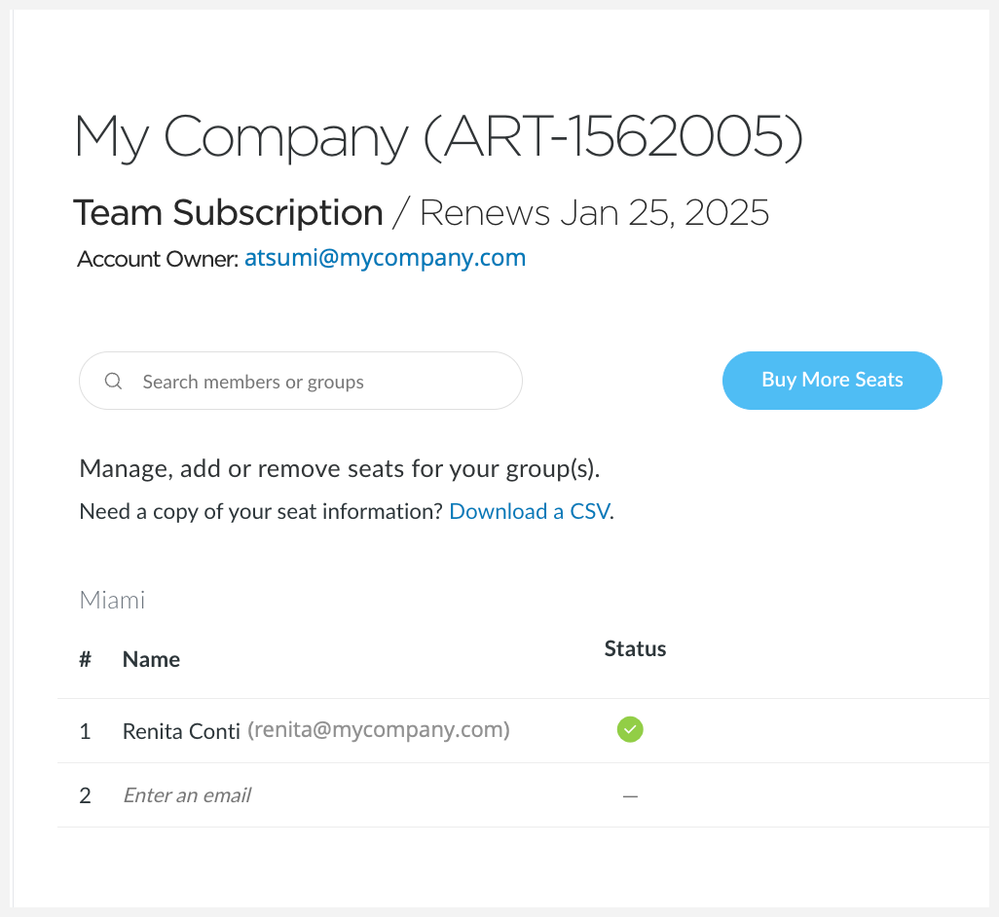Image resolution: width=999 pixels, height=917 pixels.
Task: Click the Team Subscription heading text
Action: [x=228, y=213]
